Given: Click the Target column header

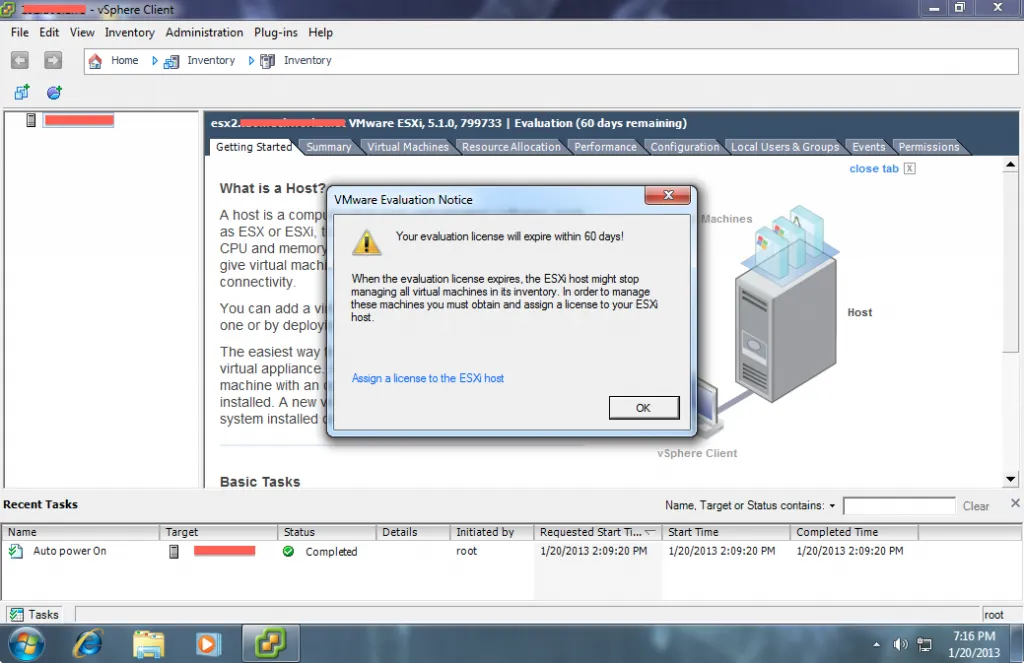Looking at the screenshot, I should 219,532.
